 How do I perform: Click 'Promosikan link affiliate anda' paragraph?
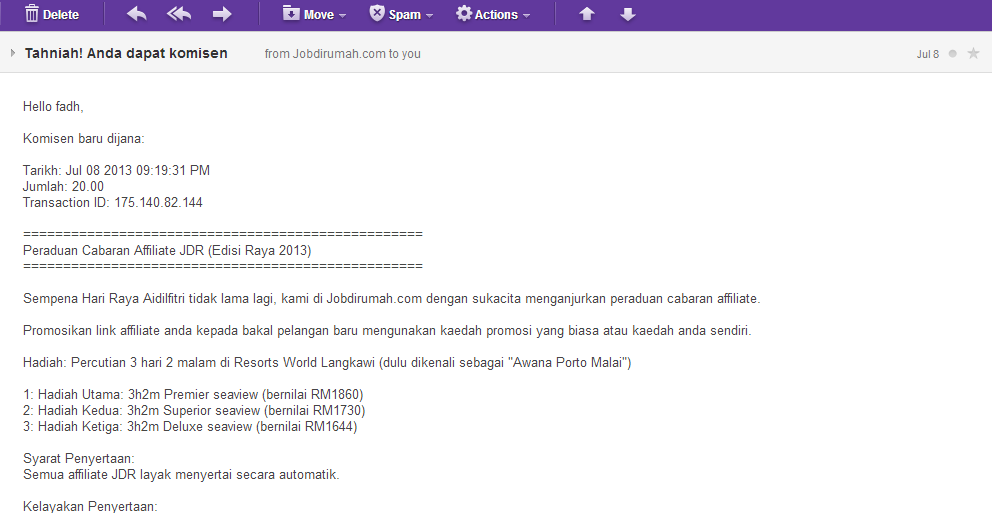coord(387,330)
